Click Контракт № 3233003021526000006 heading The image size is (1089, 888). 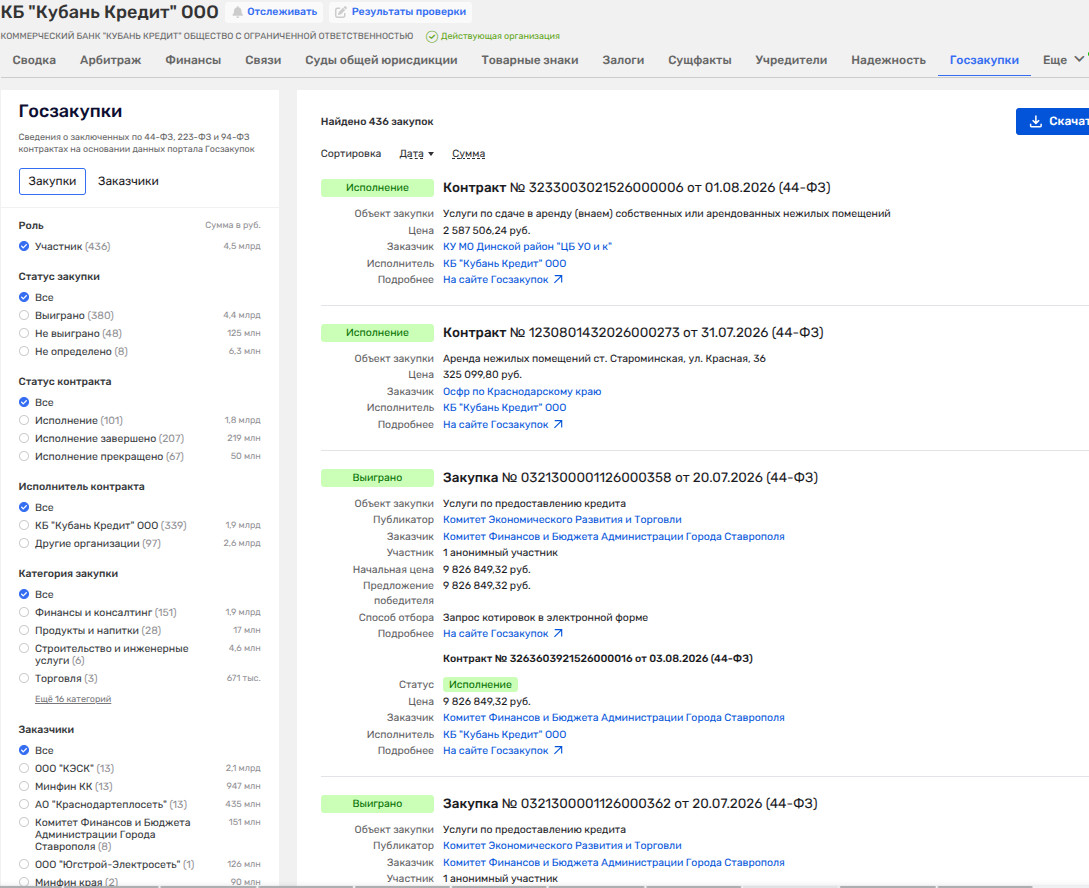click(x=636, y=187)
